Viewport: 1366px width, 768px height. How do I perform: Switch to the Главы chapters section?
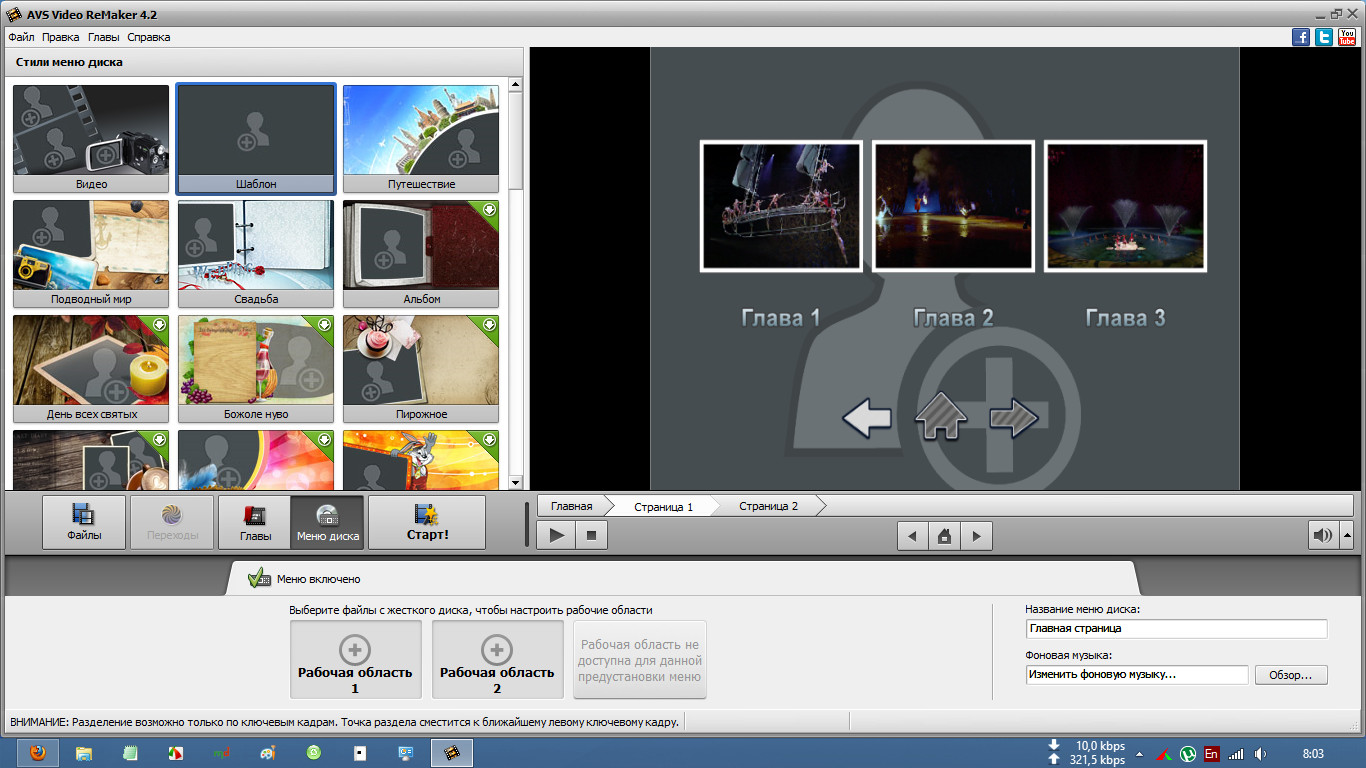255,522
